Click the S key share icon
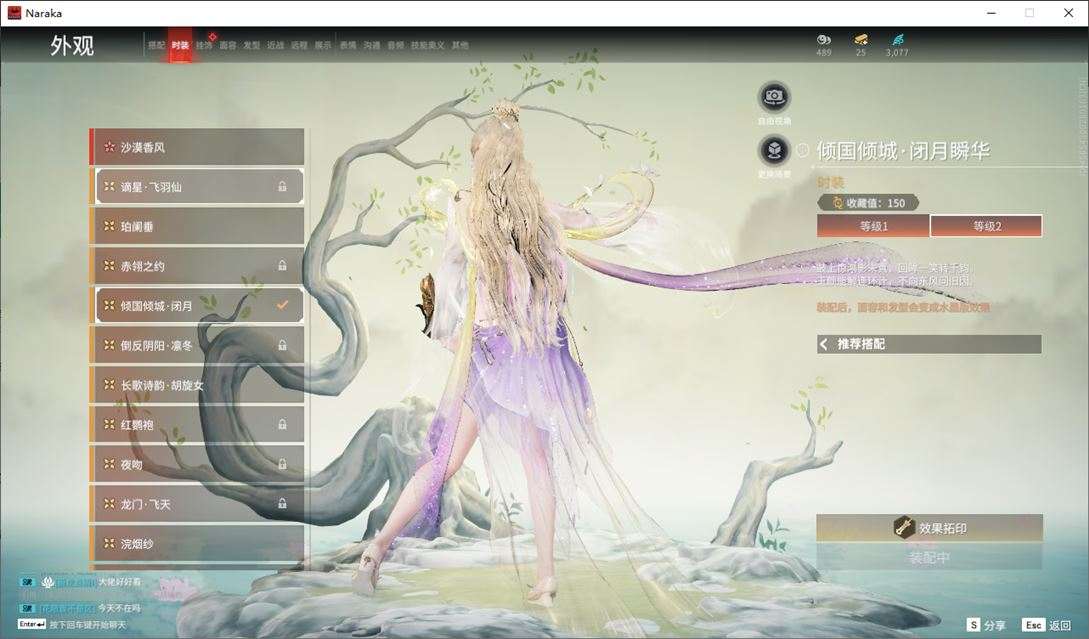This screenshot has height=639, width=1089. pyautogui.click(x=974, y=625)
